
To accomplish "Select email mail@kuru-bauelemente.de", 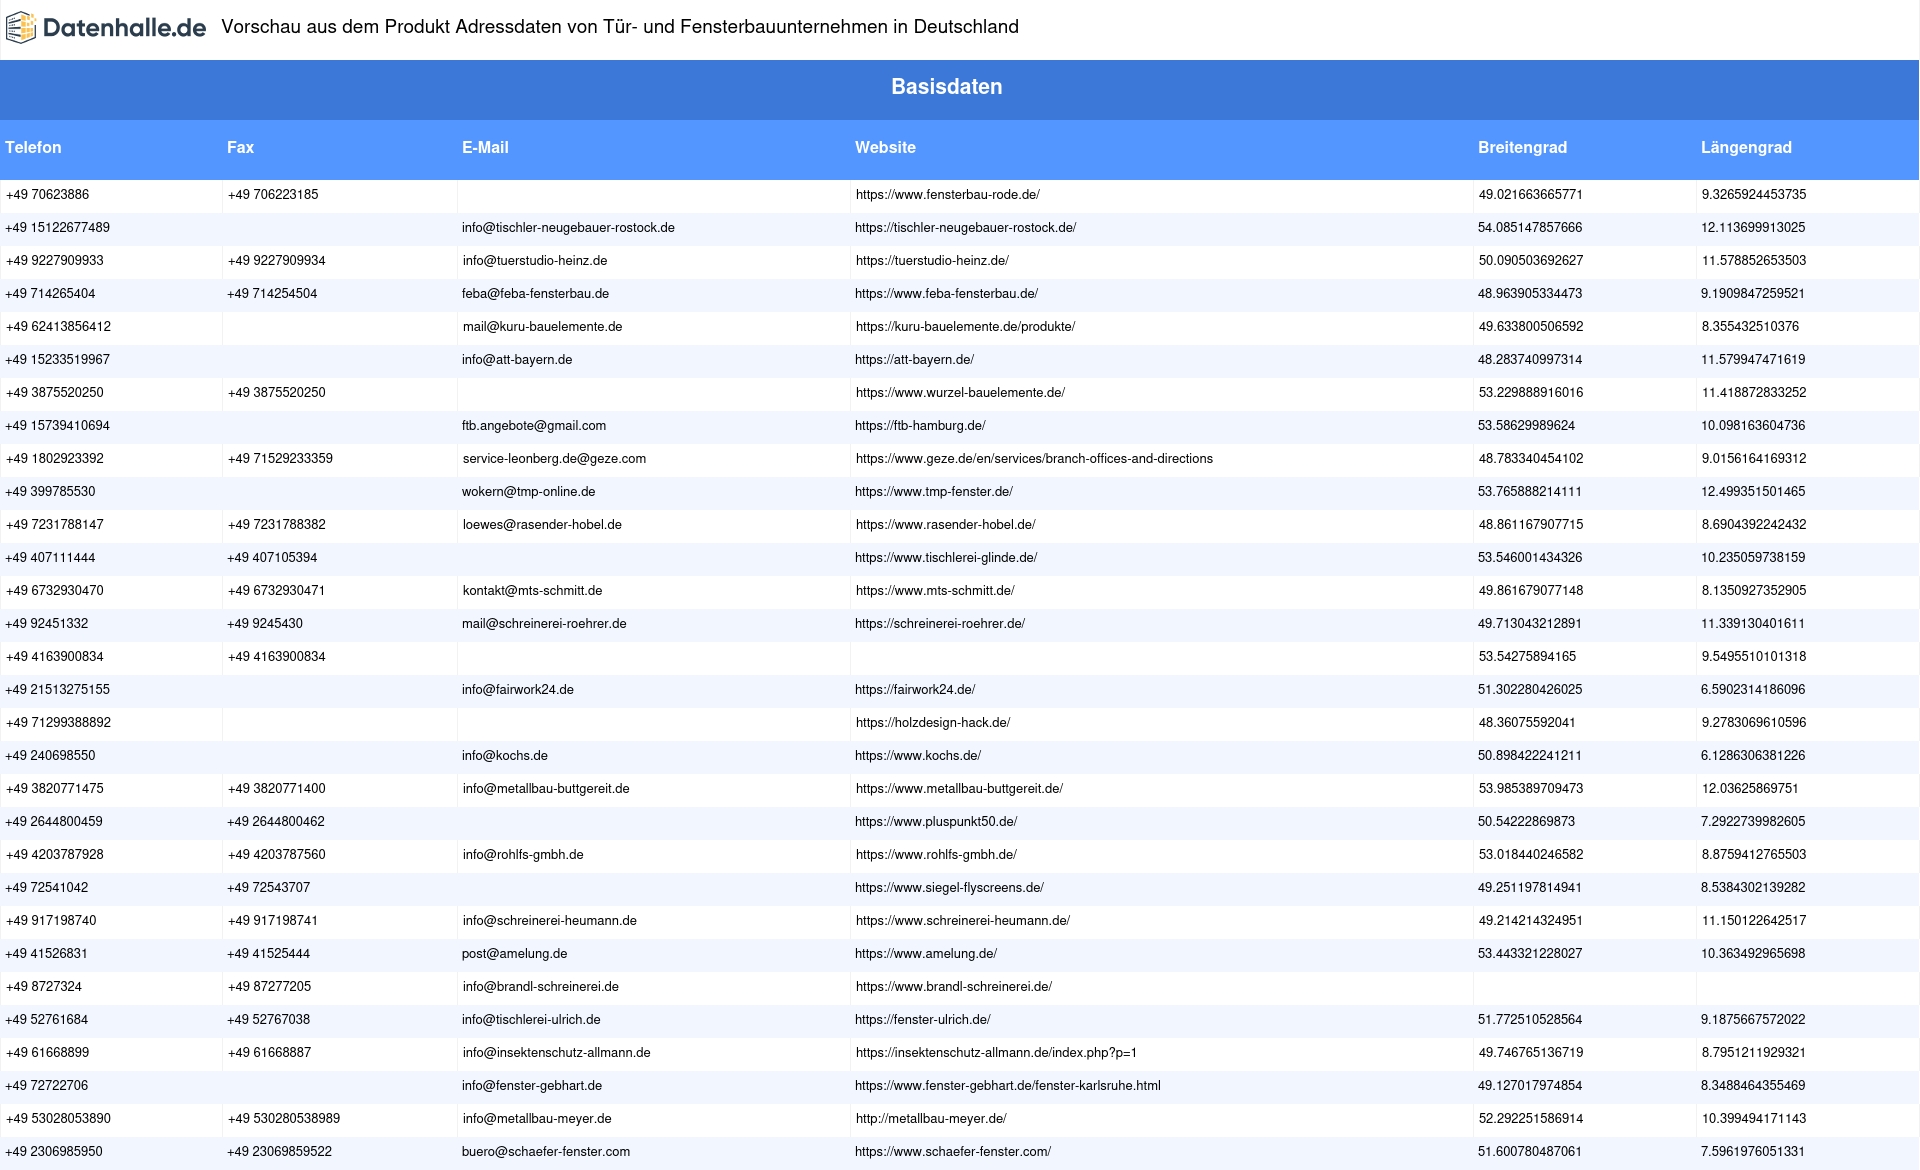I will click(x=542, y=327).
